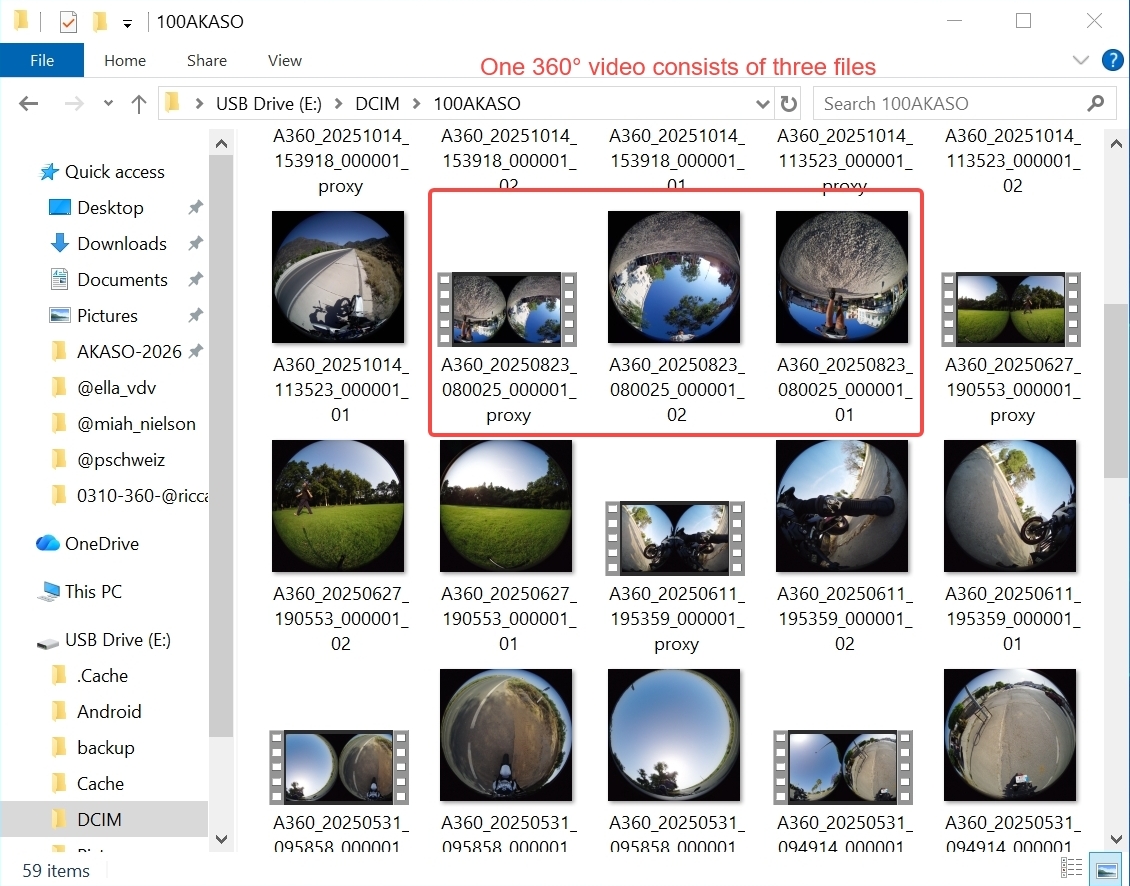The height and width of the screenshot is (886, 1130).
Task: Click the navigation pane scroll up arrow
Action: pyautogui.click(x=221, y=143)
